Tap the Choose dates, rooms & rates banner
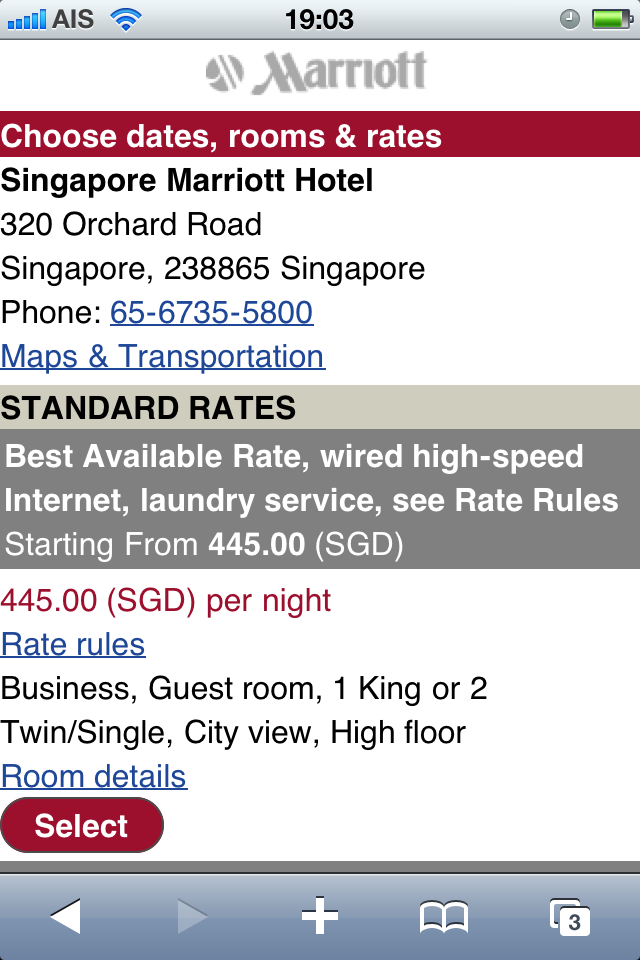Image resolution: width=640 pixels, height=960 pixels. (222, 136)
